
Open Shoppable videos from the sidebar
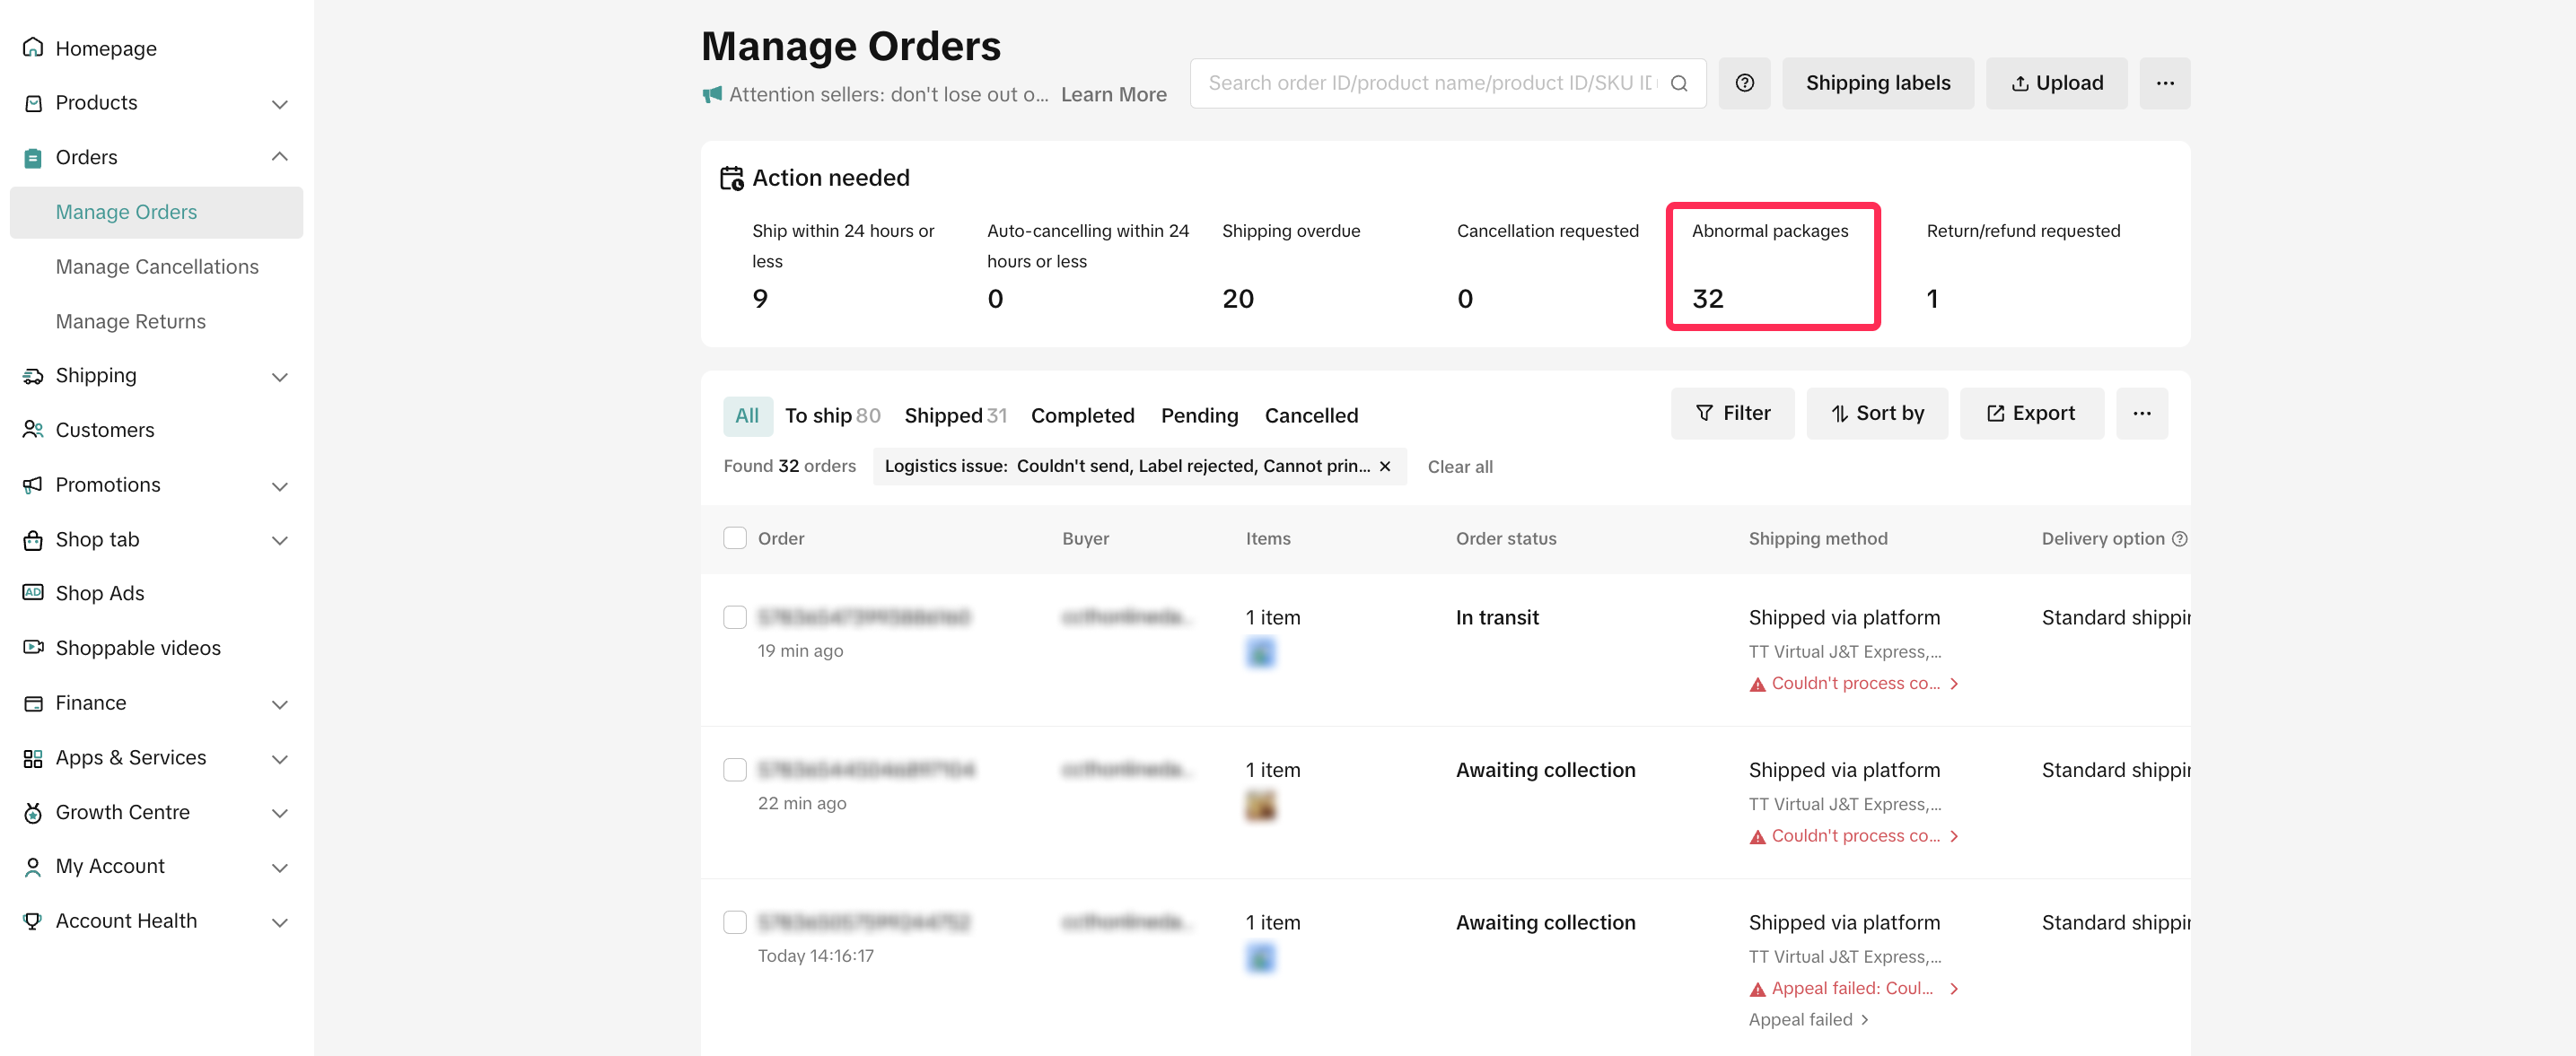click(138, 647)
